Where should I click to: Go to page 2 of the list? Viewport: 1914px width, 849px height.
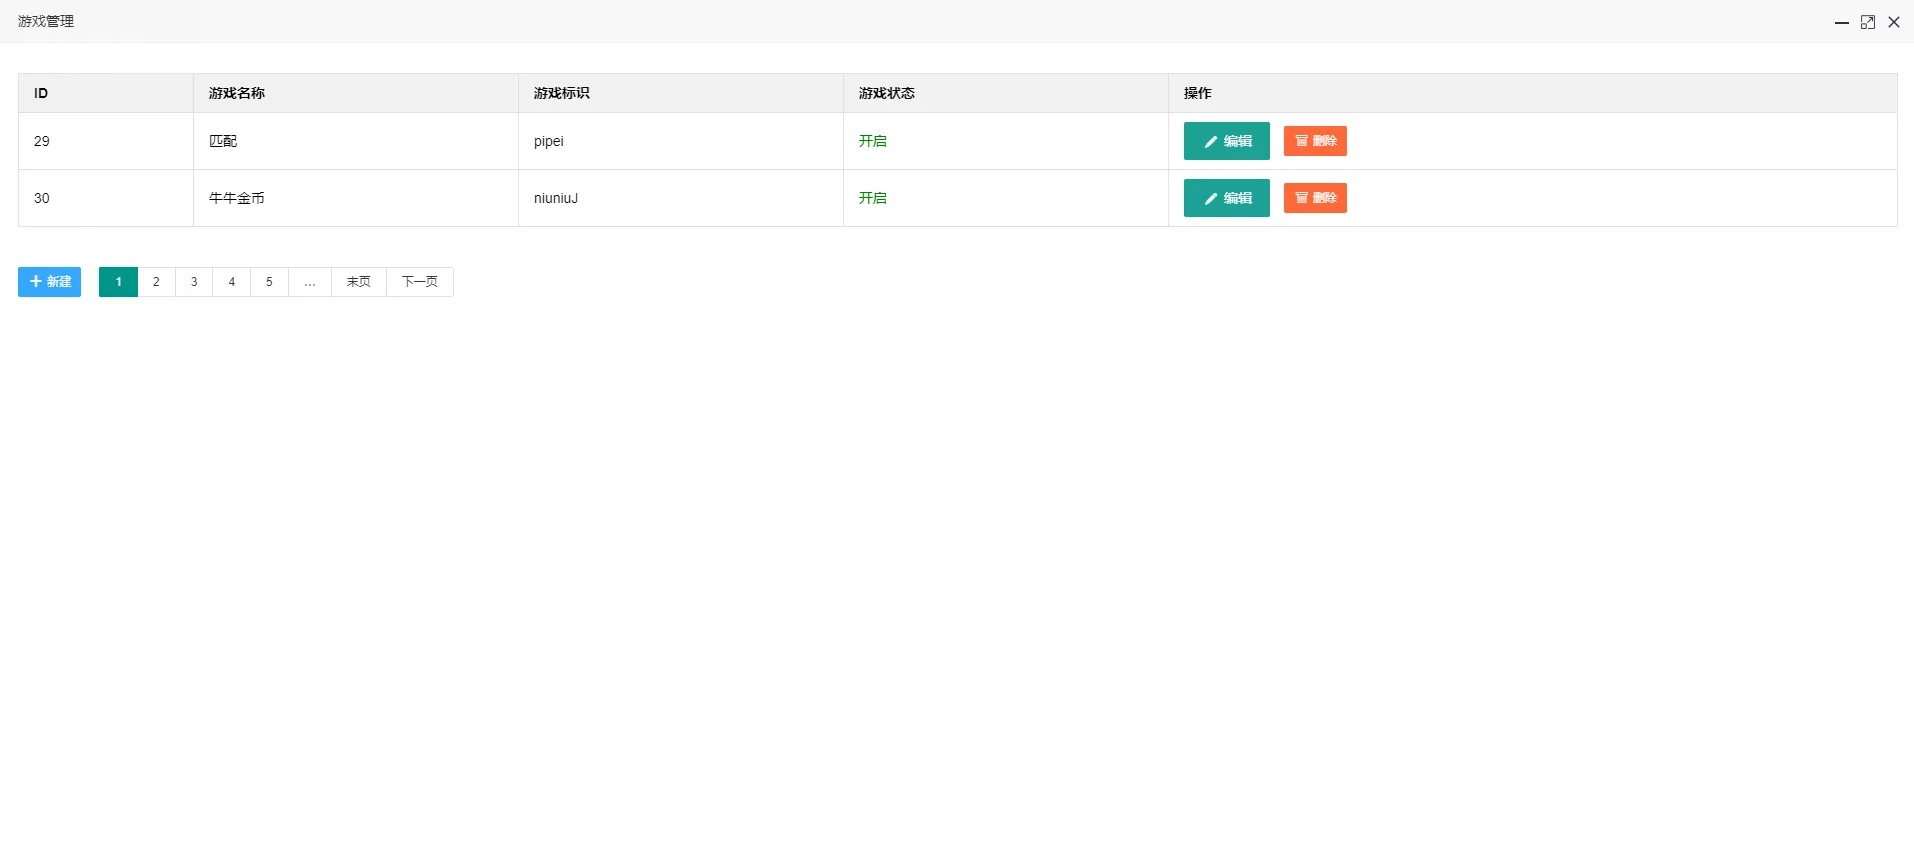coord(156,282)
